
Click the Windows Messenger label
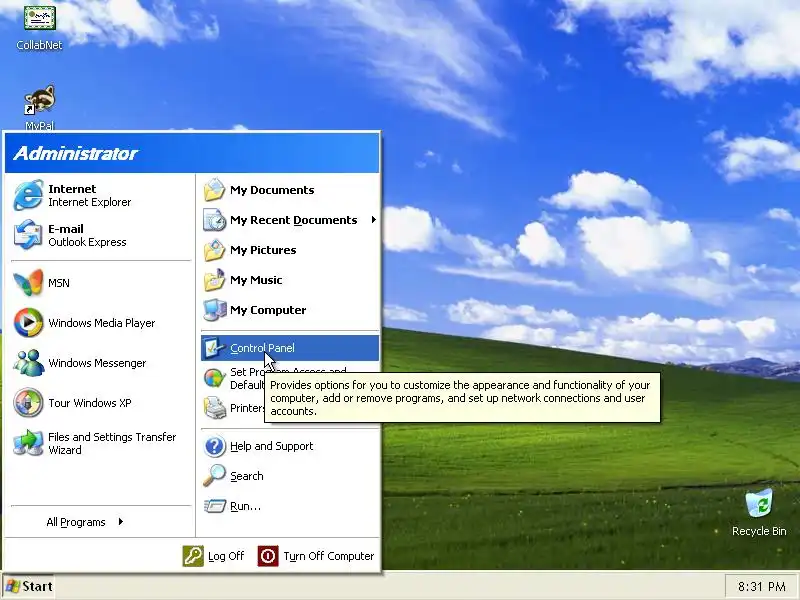coord(97,363)
